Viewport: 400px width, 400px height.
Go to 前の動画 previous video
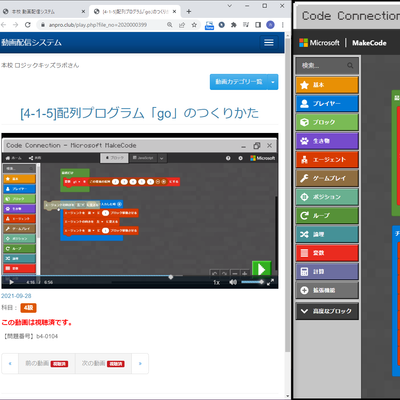tap(47, 363)
